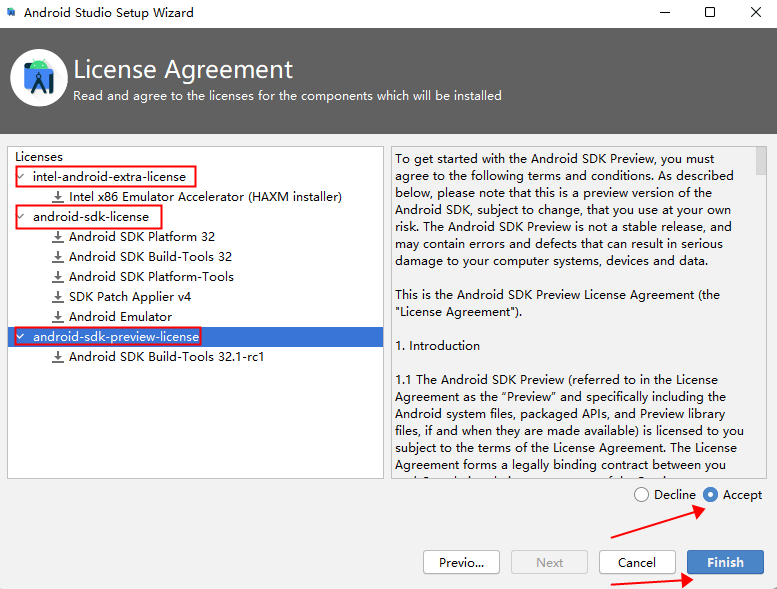Image resolution: width=777 pixels, height=589 pixels.
Task: Click download icon next to Android Emulator
Action: [x=58, y=317]
